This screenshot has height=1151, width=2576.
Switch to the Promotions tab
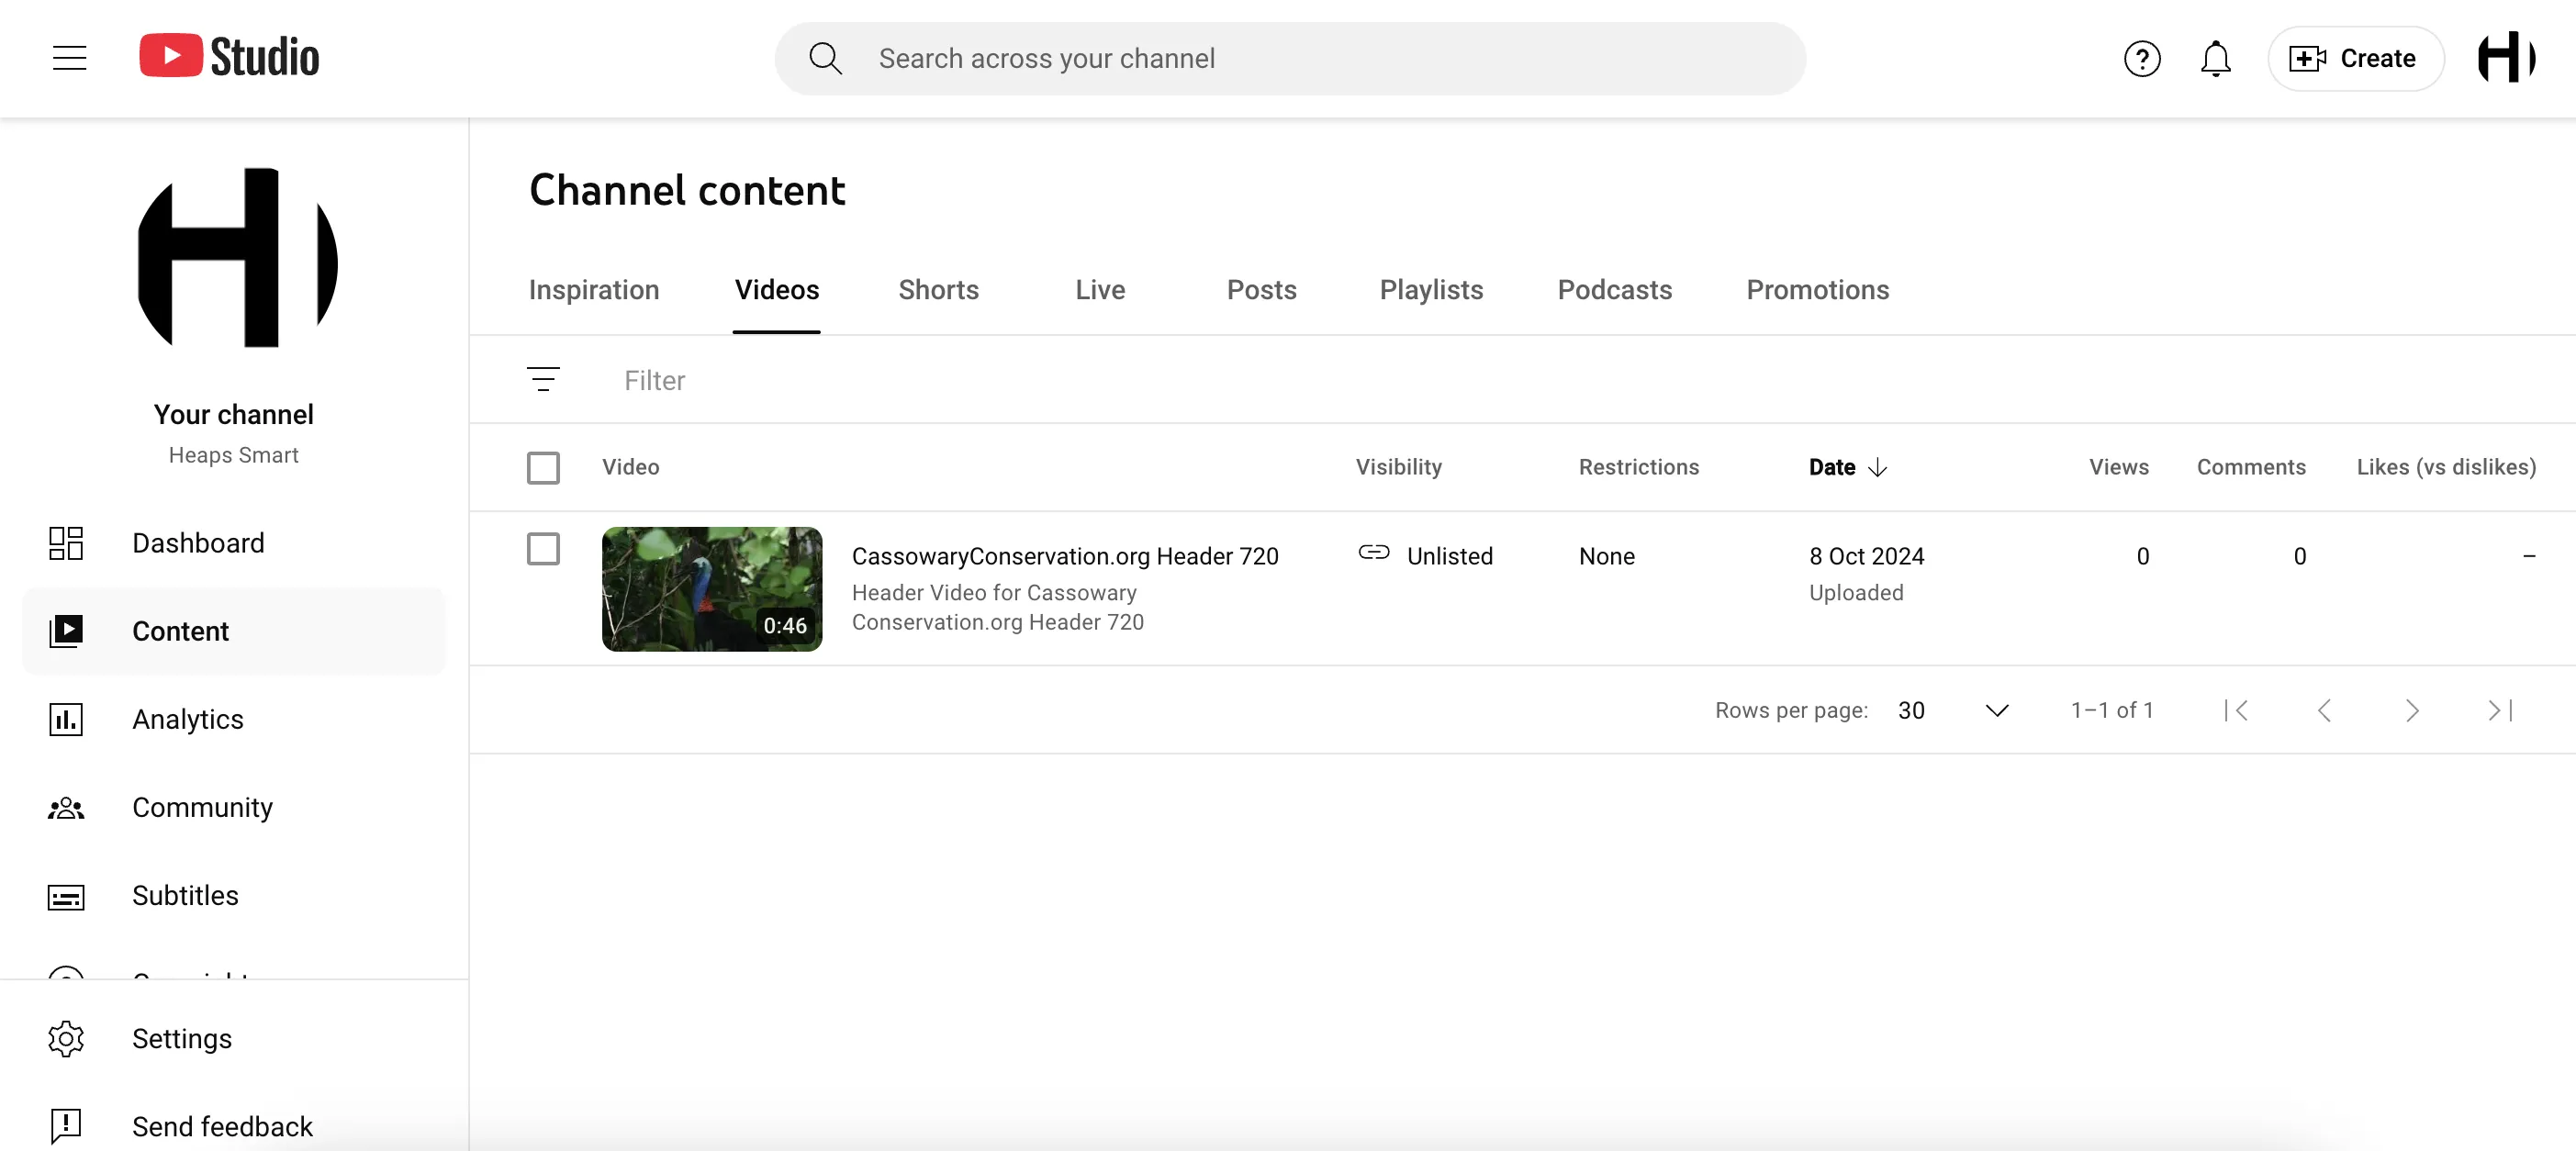(x=1817, y=290)
